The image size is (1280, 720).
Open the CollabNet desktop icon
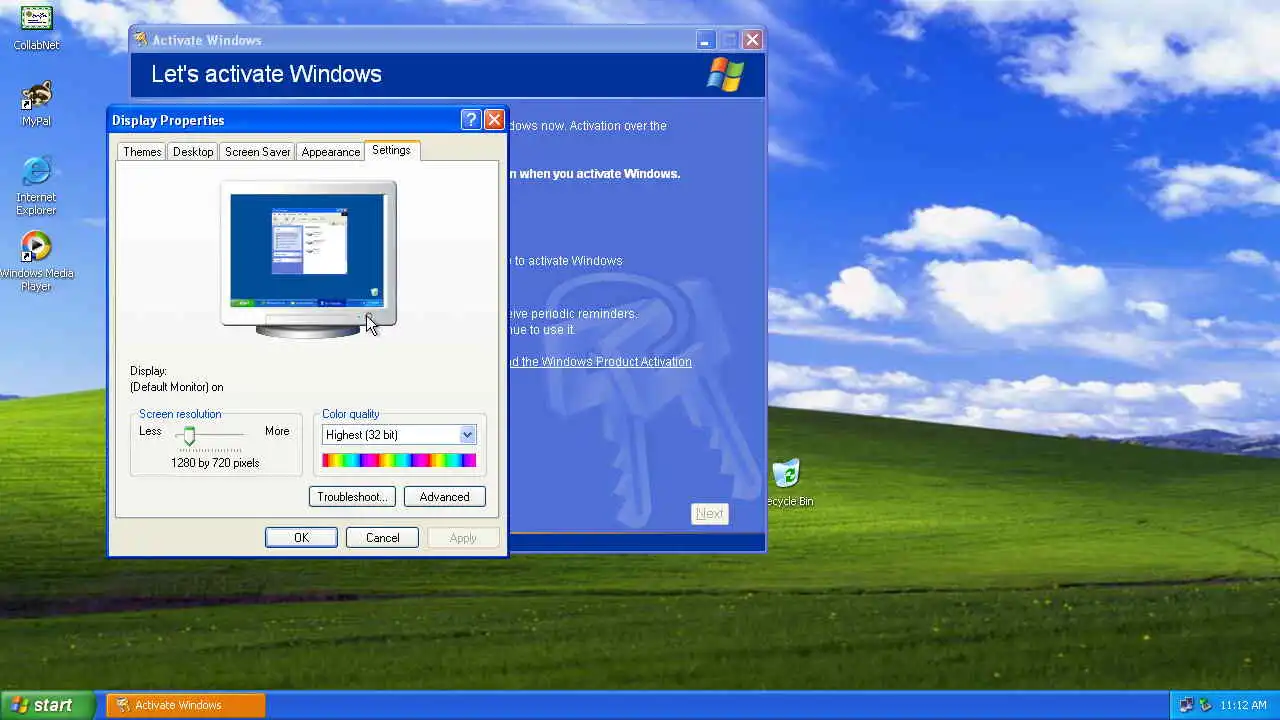37,27
